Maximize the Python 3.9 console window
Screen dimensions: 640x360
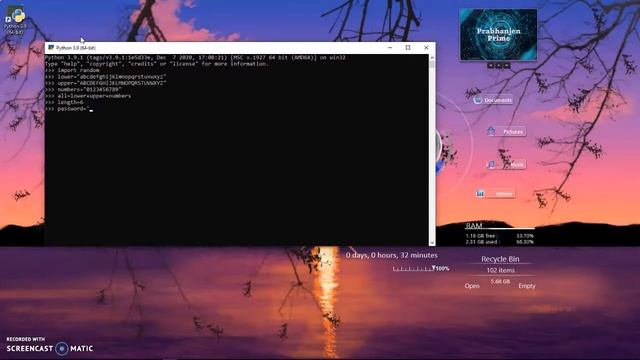click(x=408, y=48)
